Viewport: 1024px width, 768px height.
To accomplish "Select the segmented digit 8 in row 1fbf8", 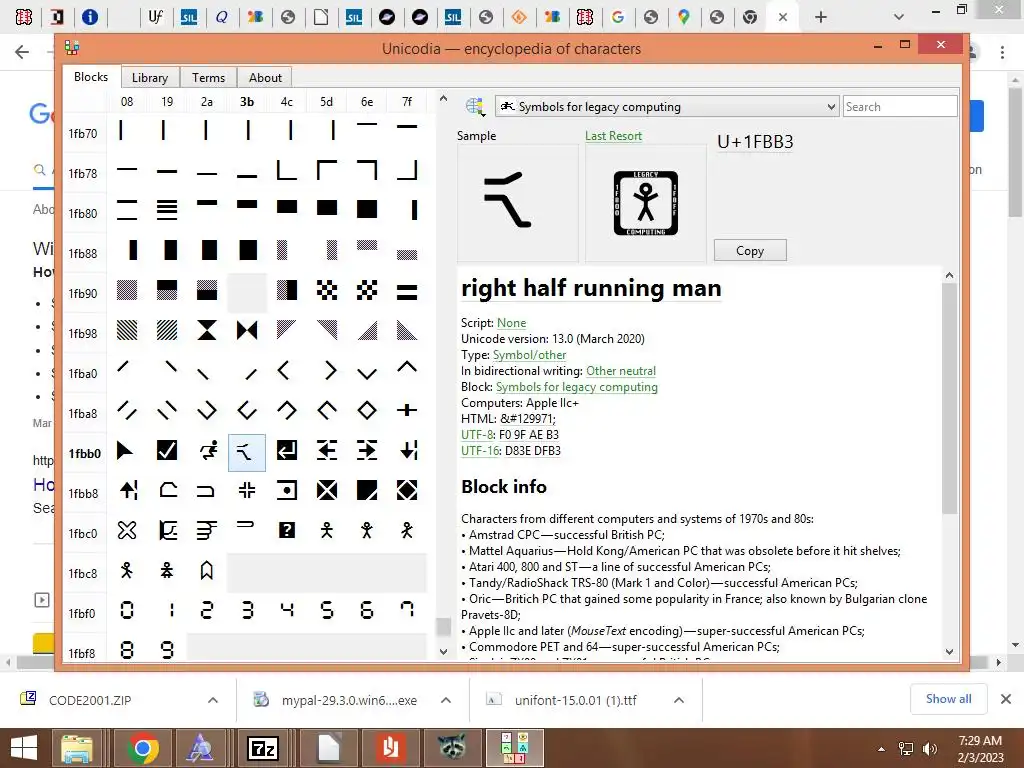I will [x=127, y=650].
